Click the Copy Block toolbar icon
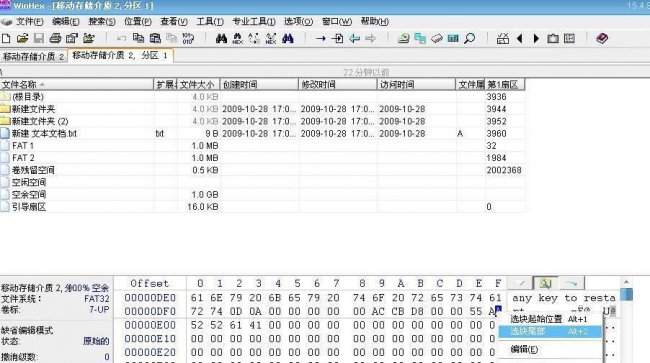Screen dimensions: 650x363 click(x=138, y=39)
